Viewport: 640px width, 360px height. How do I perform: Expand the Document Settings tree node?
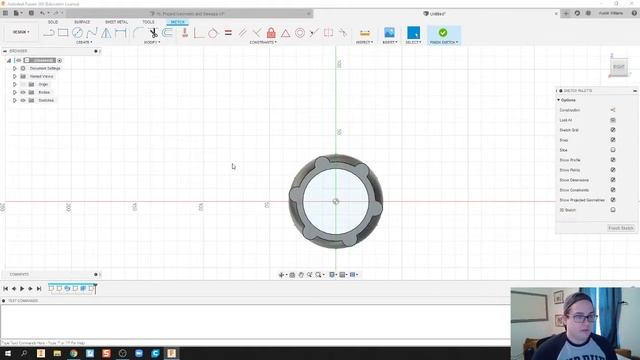[15, 68]
